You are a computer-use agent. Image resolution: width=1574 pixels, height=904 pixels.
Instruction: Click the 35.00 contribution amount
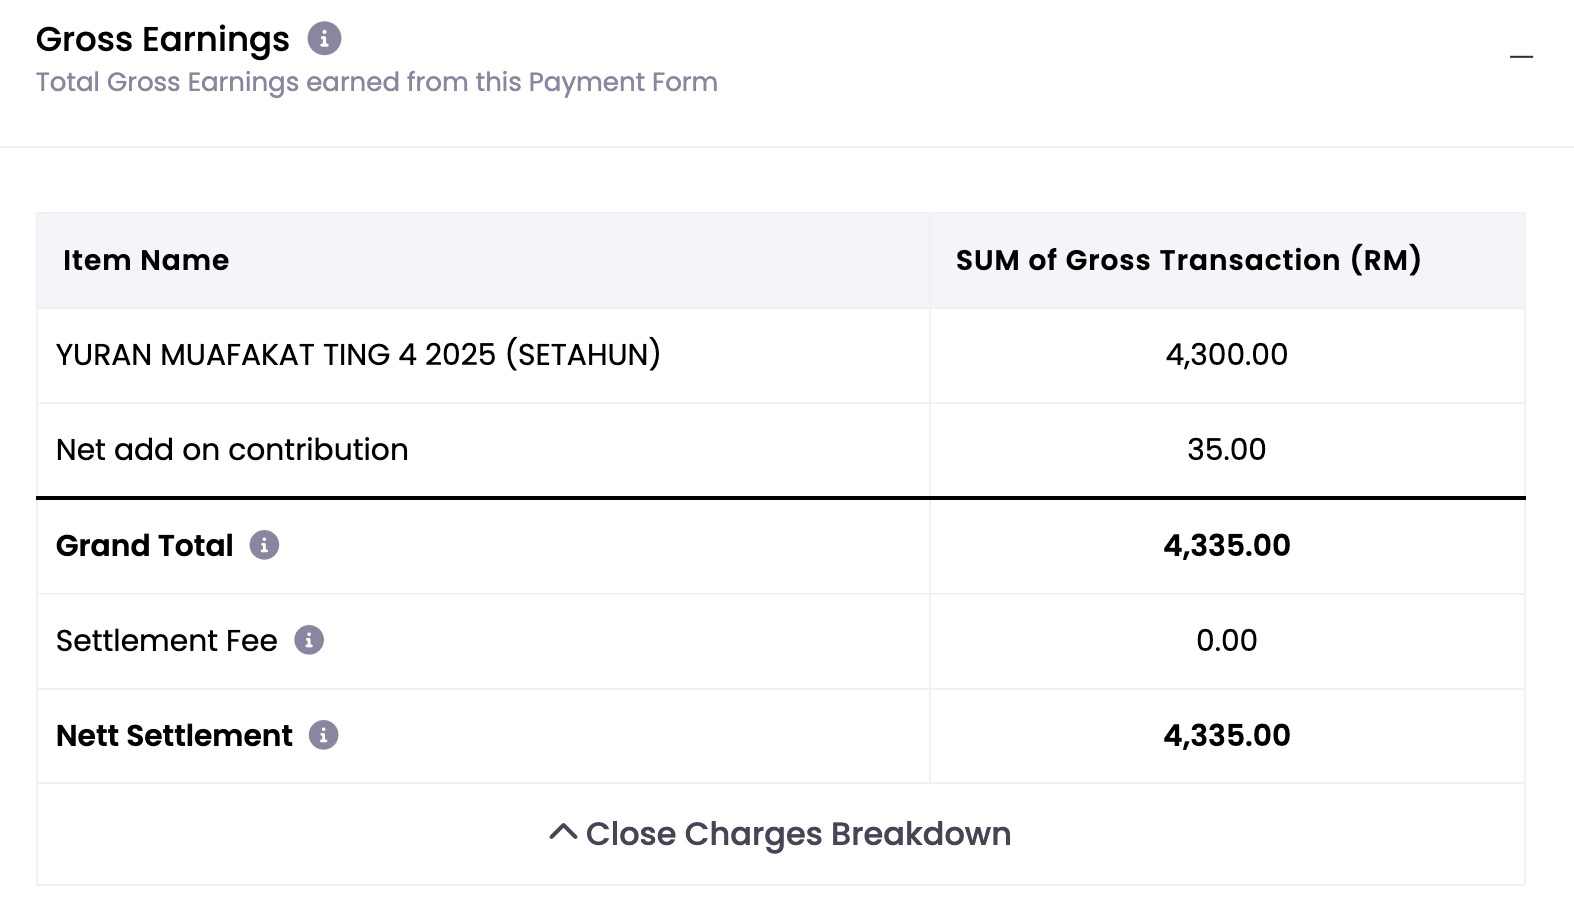tap(1226, 450)
